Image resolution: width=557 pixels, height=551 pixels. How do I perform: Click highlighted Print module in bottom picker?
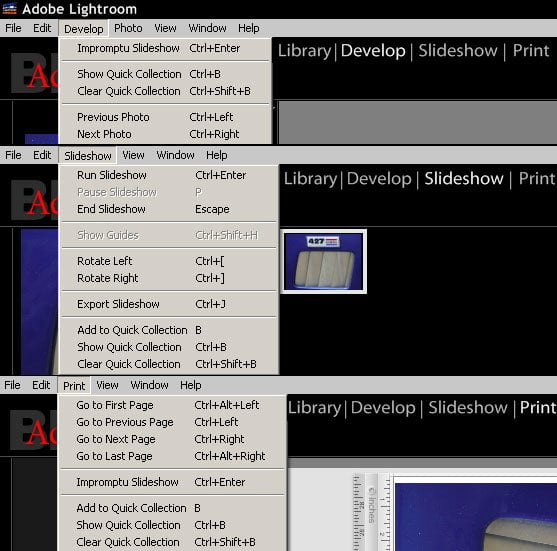[538, 407]
